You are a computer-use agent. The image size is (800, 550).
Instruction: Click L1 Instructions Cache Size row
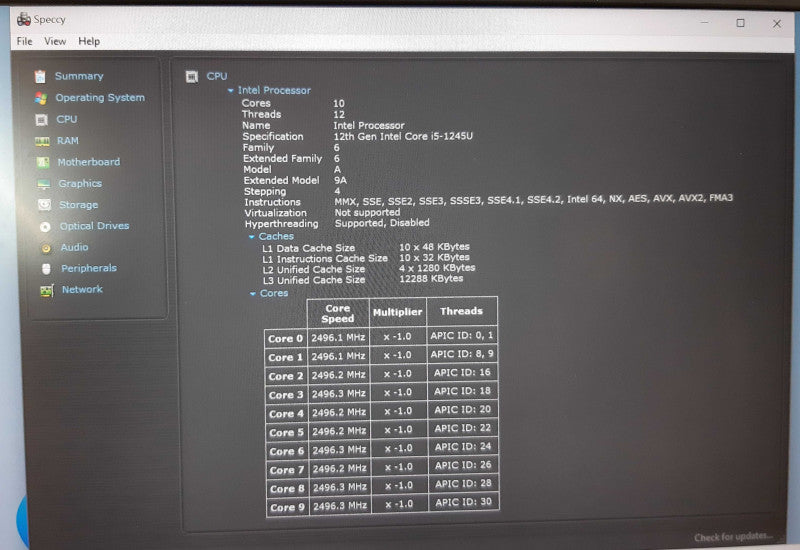(x=366, y=258)
